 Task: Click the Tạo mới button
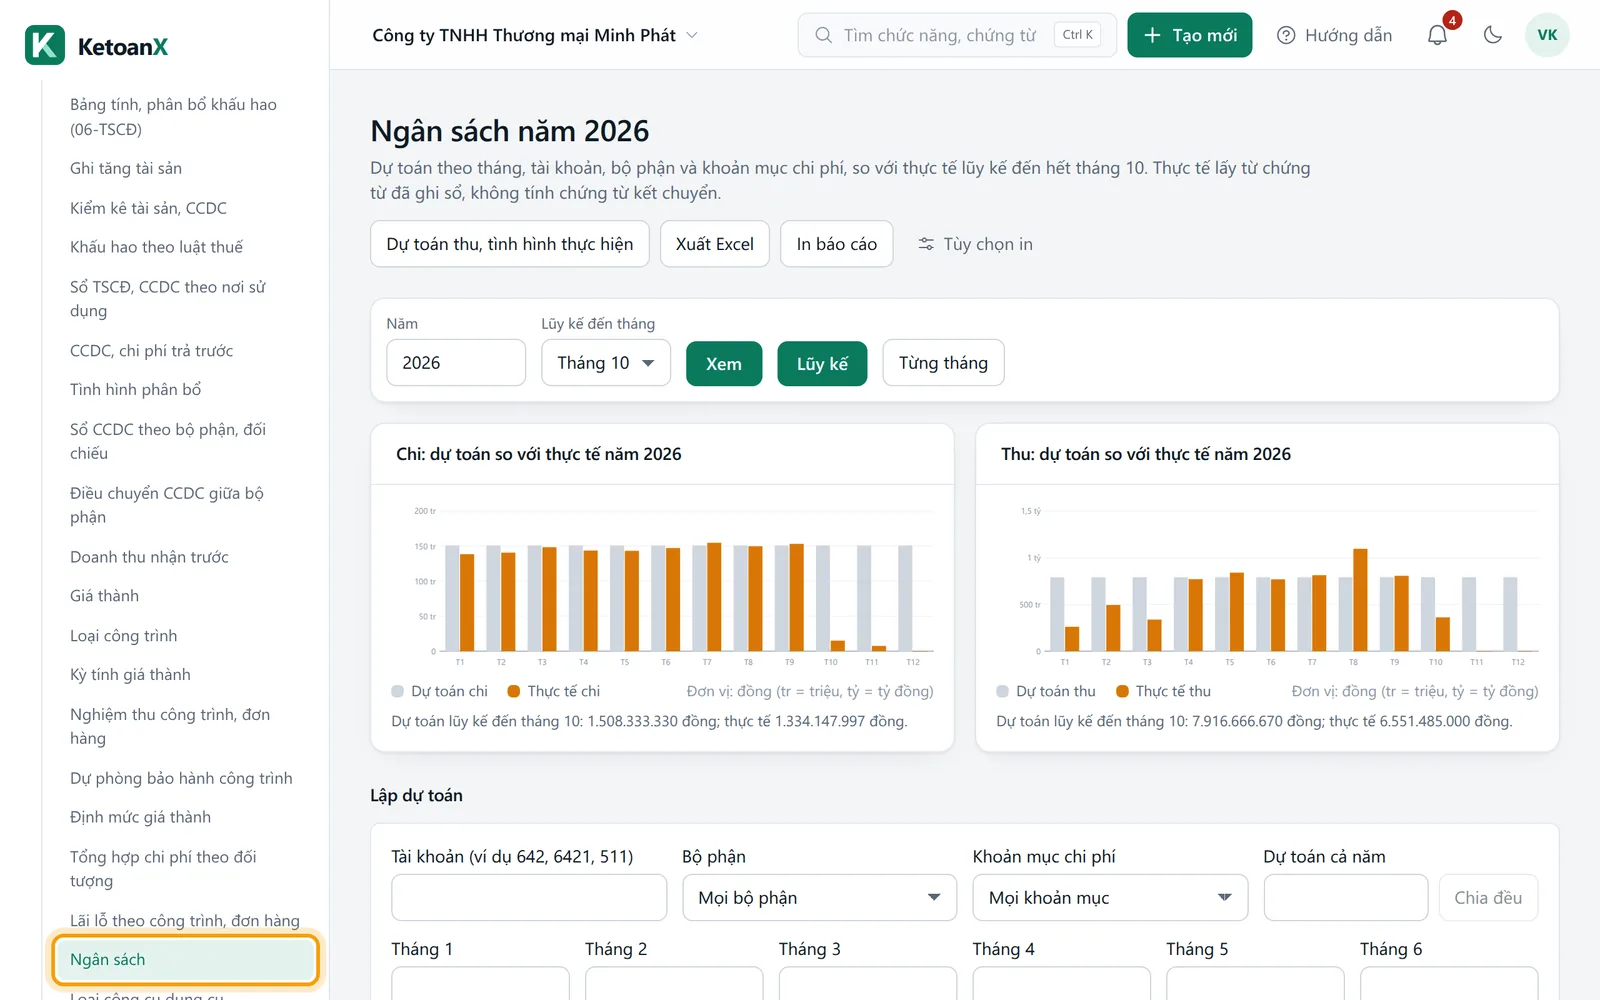[x=1189, y=35]
